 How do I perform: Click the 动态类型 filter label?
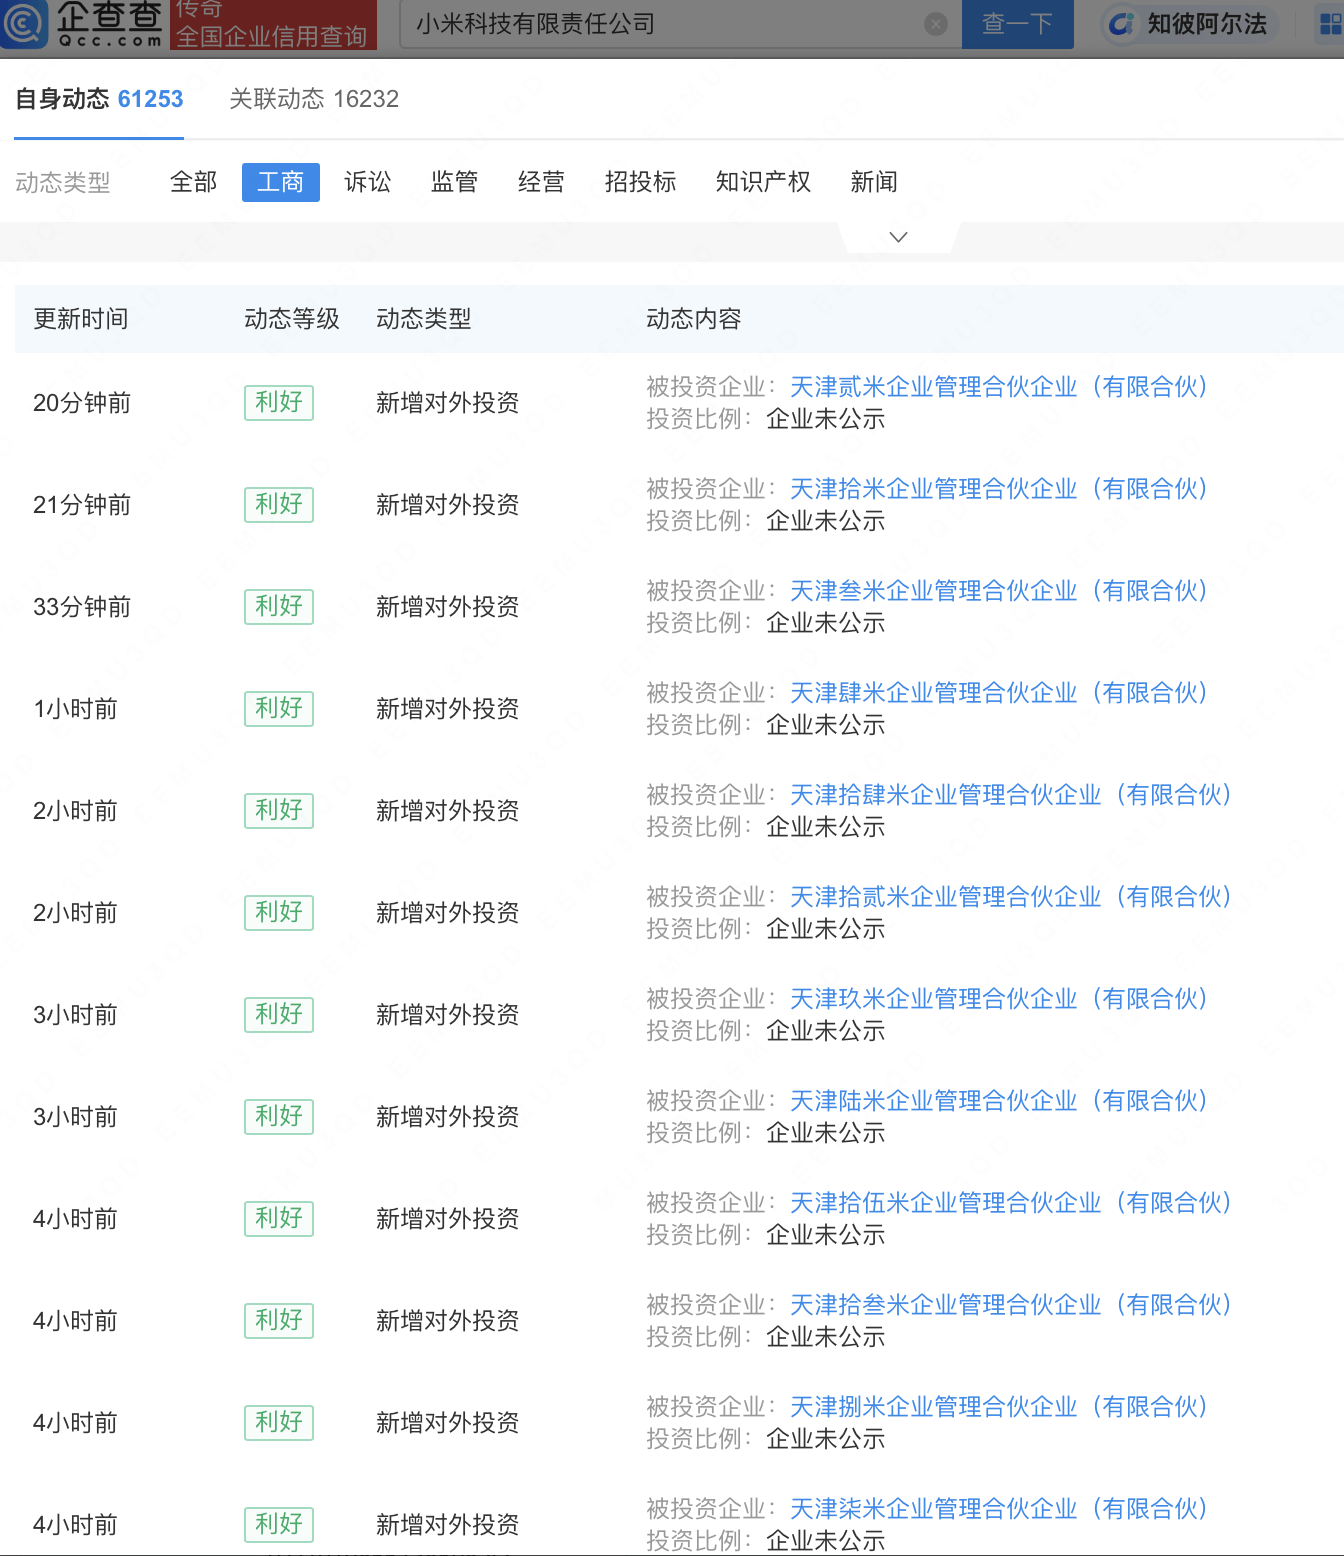pos(63,183)
